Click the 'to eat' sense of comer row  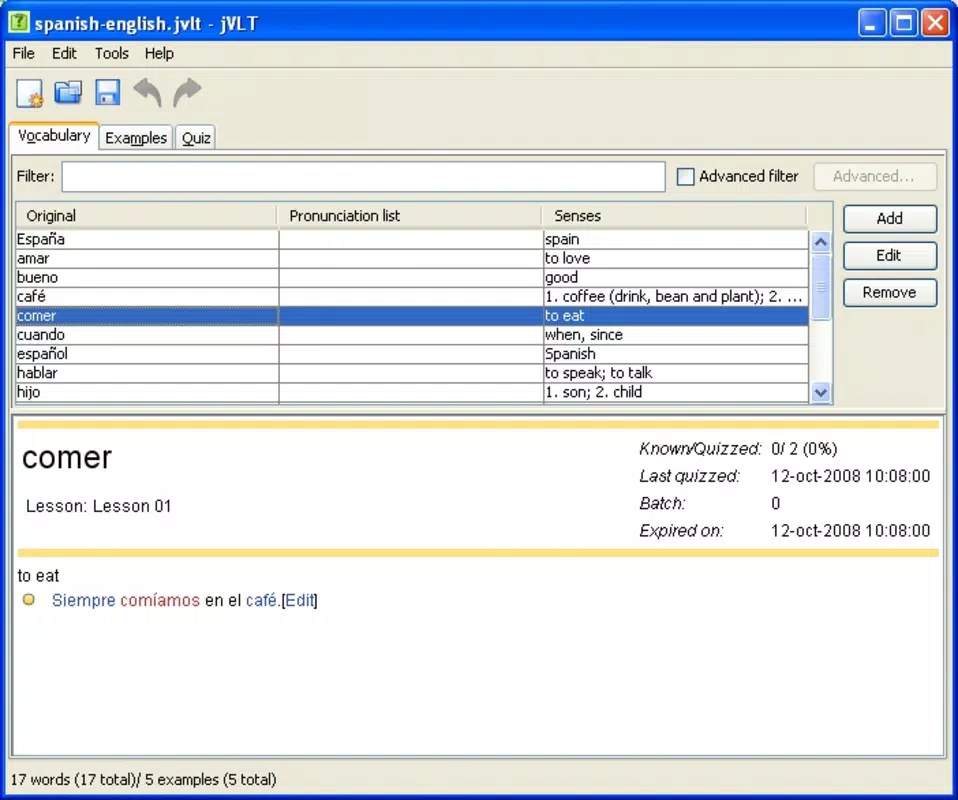tap(676, 316)
